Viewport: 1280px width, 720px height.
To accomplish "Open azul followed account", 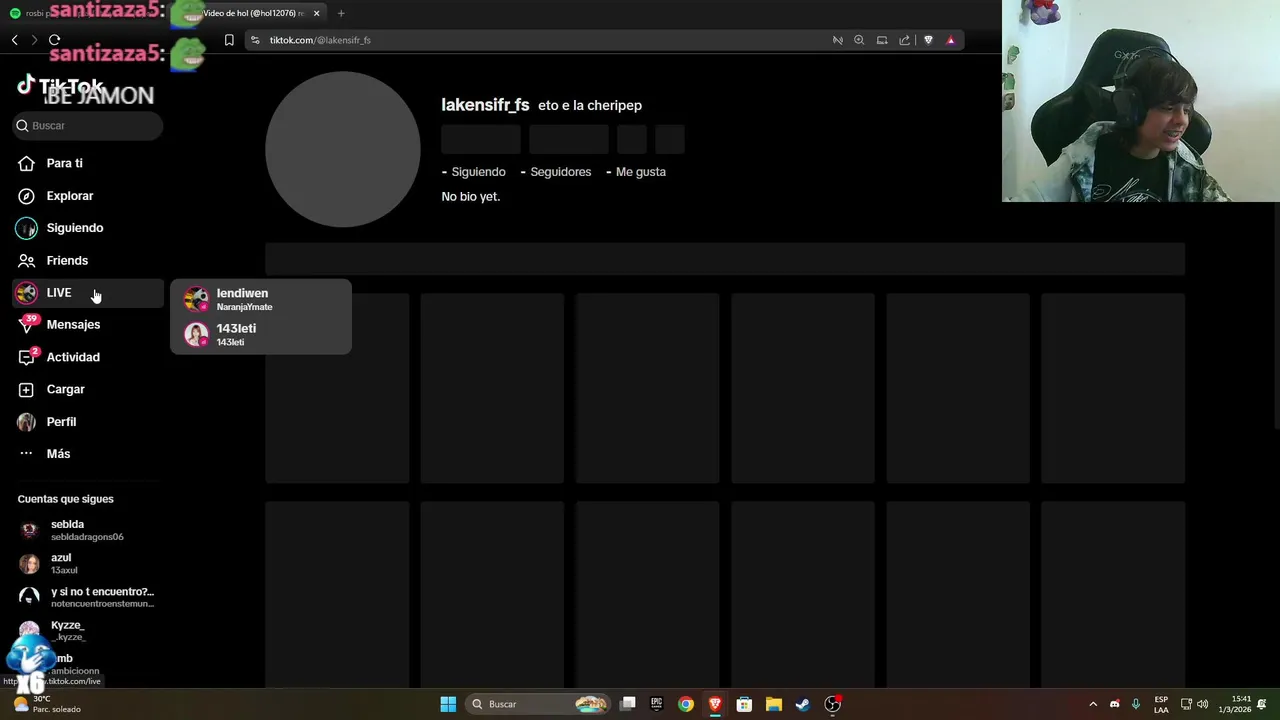I will [88, 563].
